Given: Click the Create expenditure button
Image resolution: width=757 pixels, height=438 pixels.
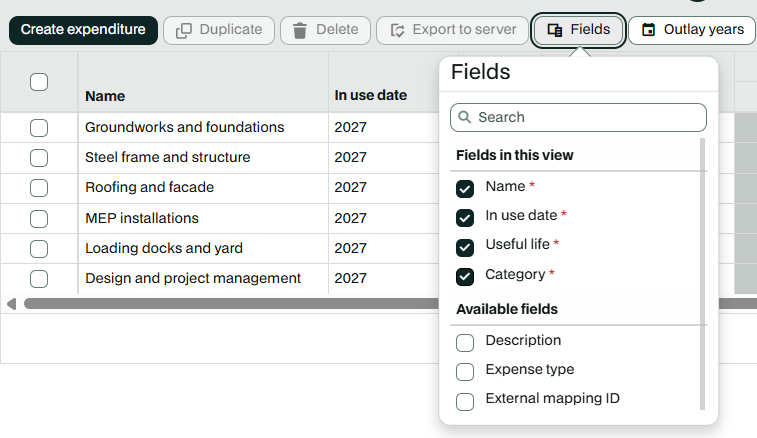Looking at the screenshot, I should click(x=83, y=30).
